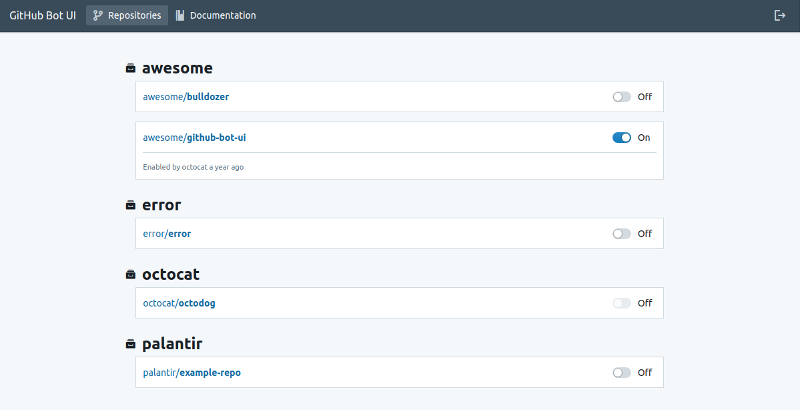Click the On label for awesome/github-bot-ui
This screenshot has width=800, height=410.
tap(644, 138)
